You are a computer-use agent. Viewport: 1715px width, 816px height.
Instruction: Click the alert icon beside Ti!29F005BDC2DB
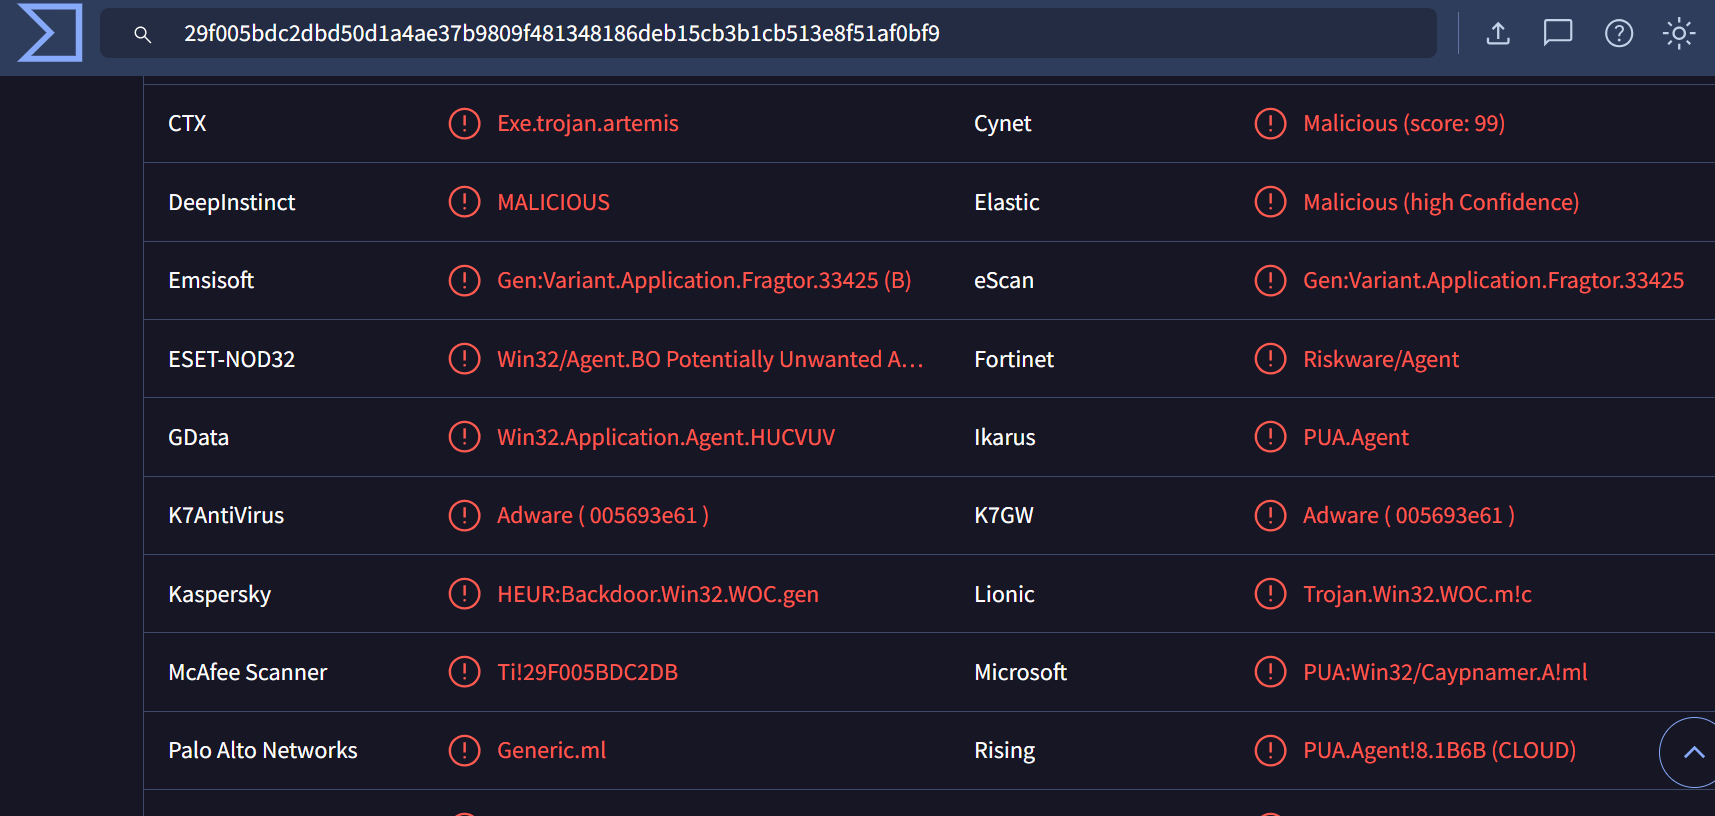coord(464,672)
